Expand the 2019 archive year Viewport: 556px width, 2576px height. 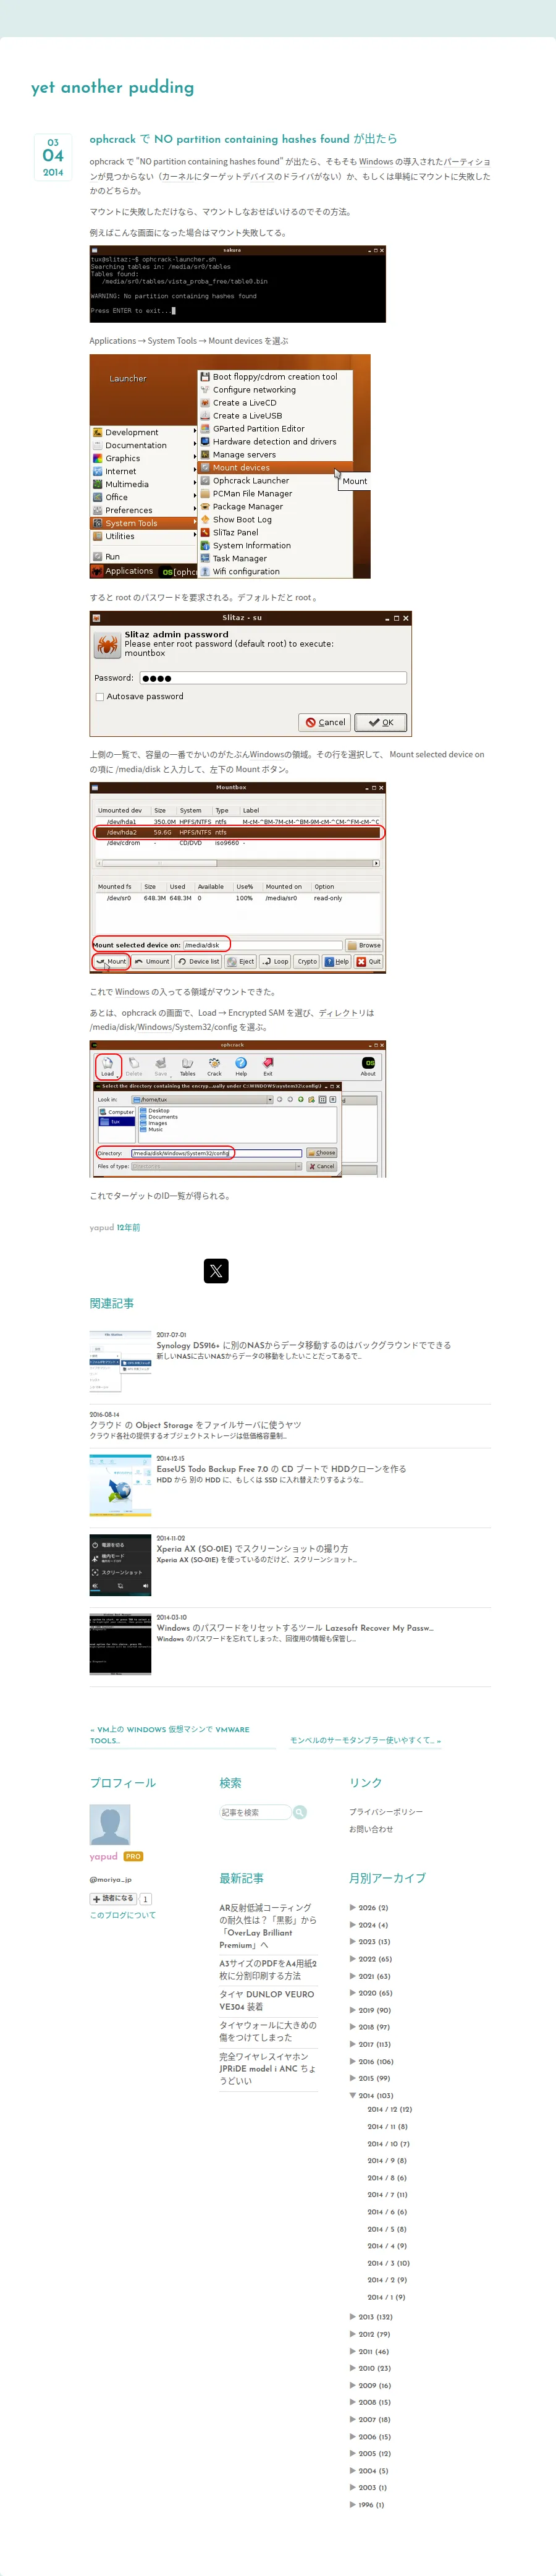[x=352, y=2009]
